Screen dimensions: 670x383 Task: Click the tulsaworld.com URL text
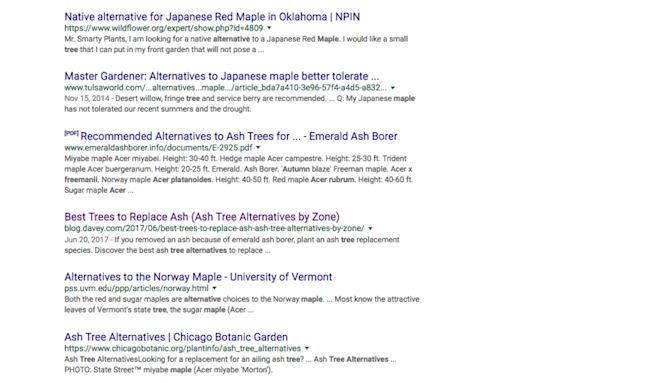pyautogui.click(x=226, y=88)
